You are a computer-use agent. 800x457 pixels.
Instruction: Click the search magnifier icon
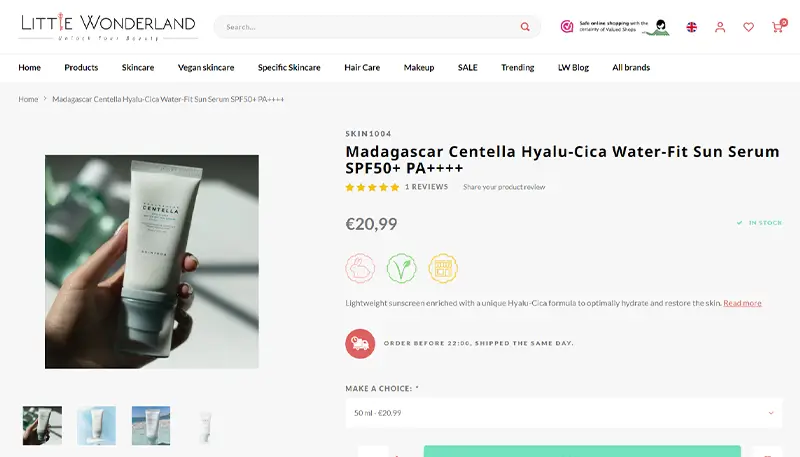pos(524,27)
